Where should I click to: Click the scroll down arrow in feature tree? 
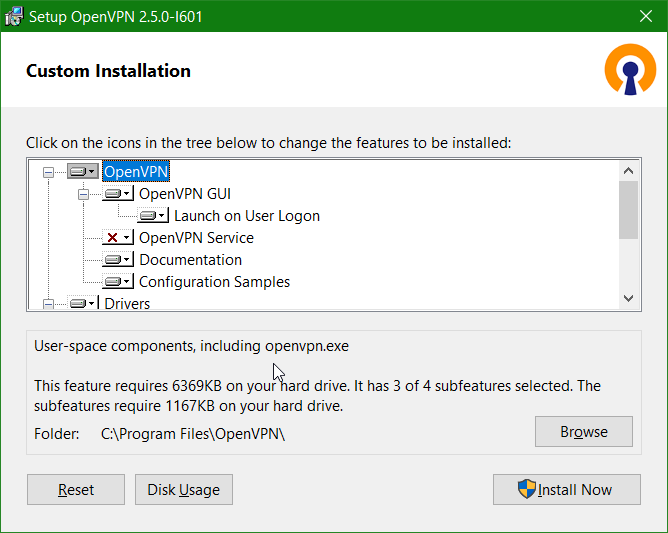click(x=629, y=297)
